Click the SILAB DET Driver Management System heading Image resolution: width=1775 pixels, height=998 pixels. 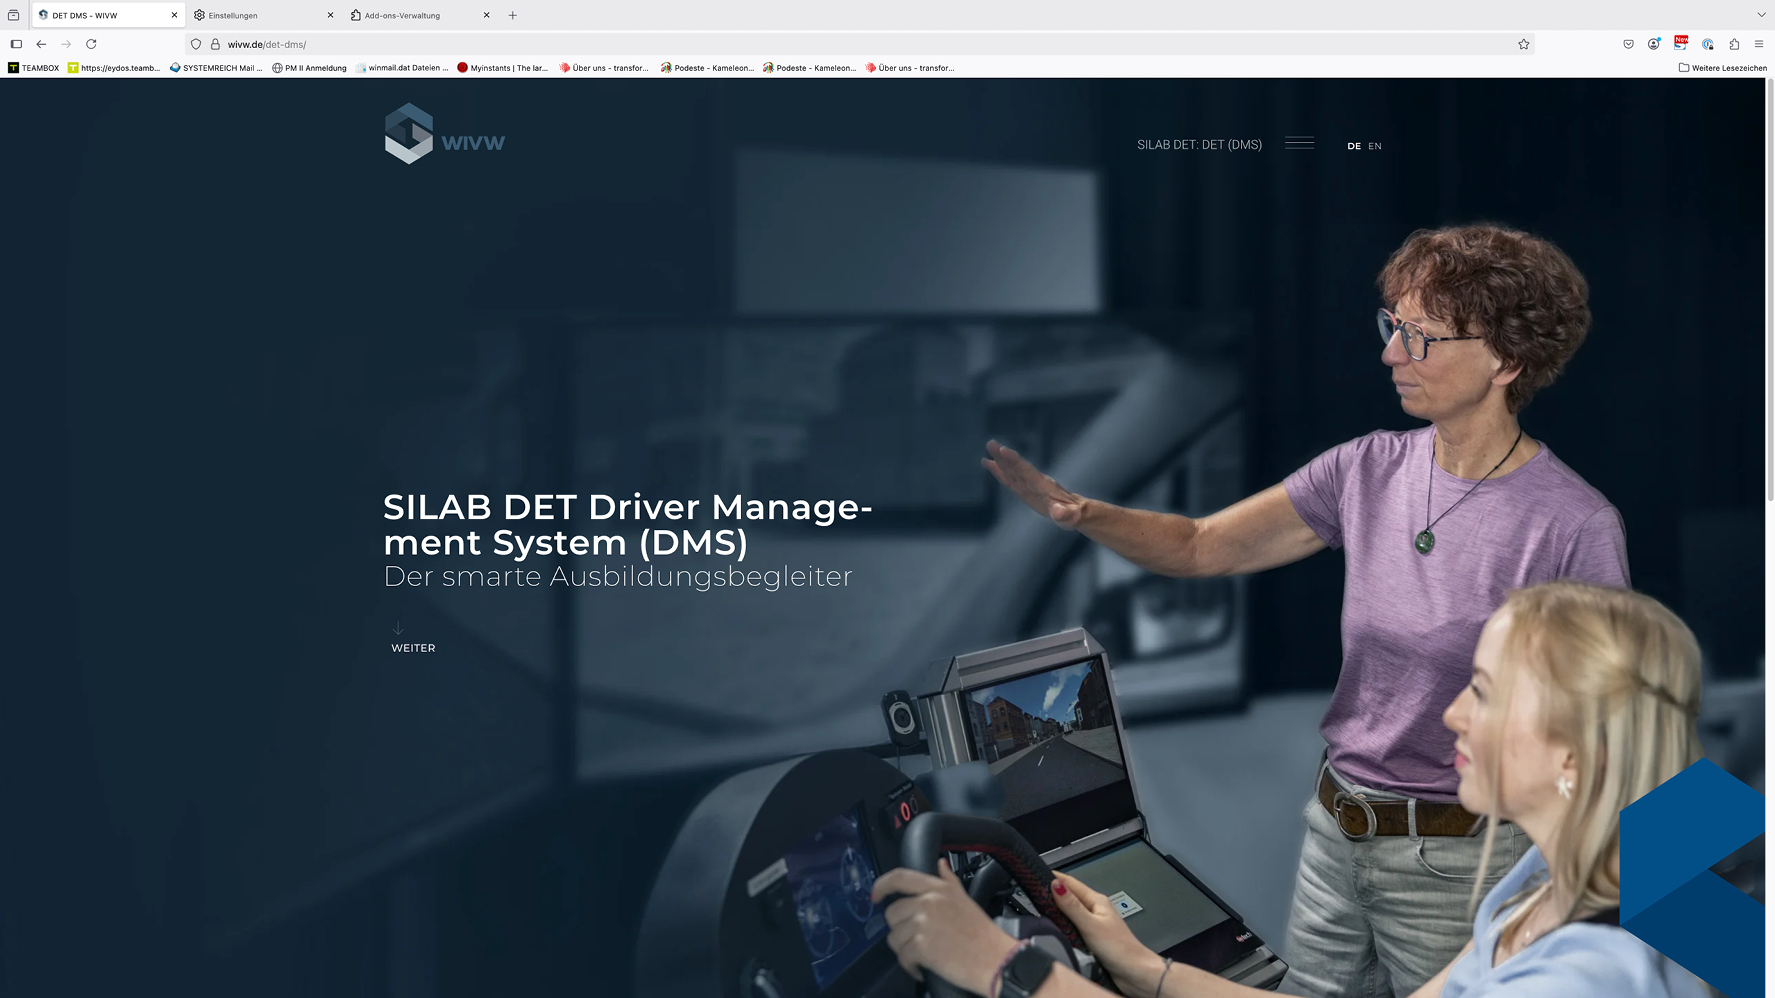point(628,524)
